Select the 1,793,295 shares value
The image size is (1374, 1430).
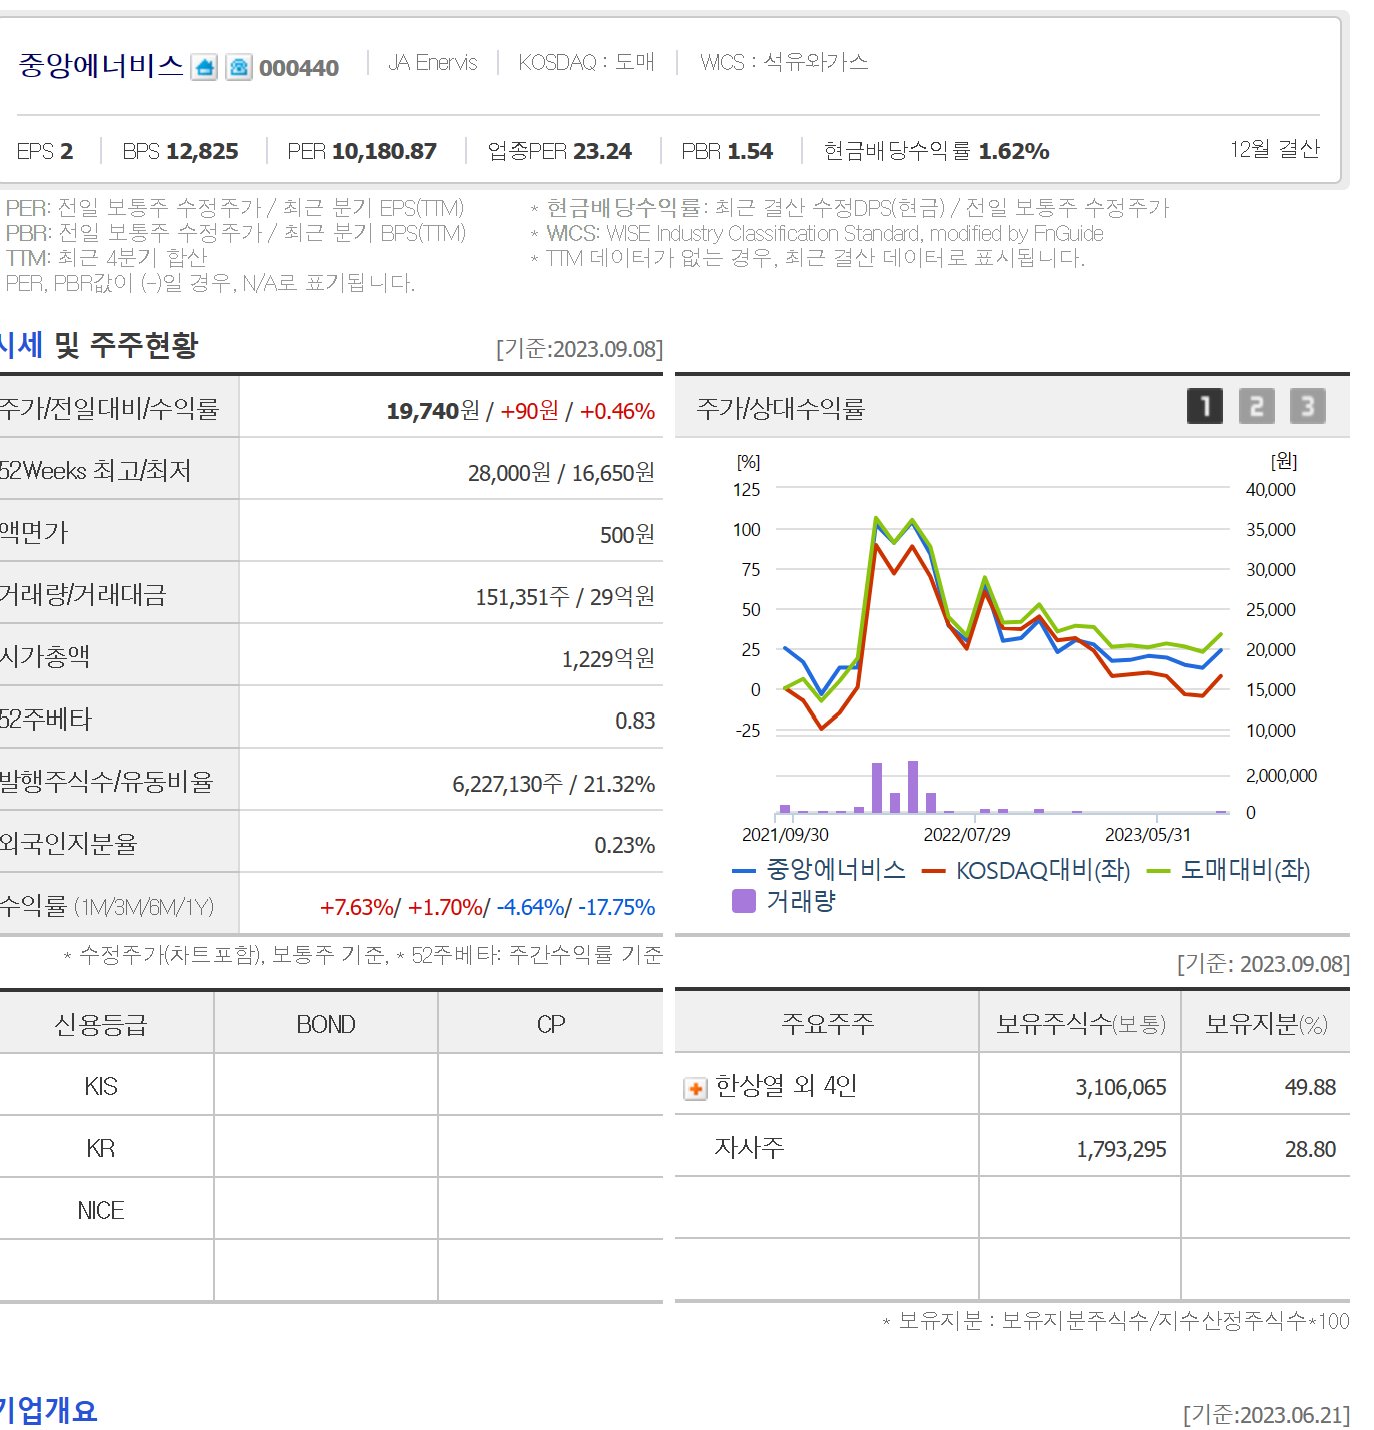[1121, 1149]
